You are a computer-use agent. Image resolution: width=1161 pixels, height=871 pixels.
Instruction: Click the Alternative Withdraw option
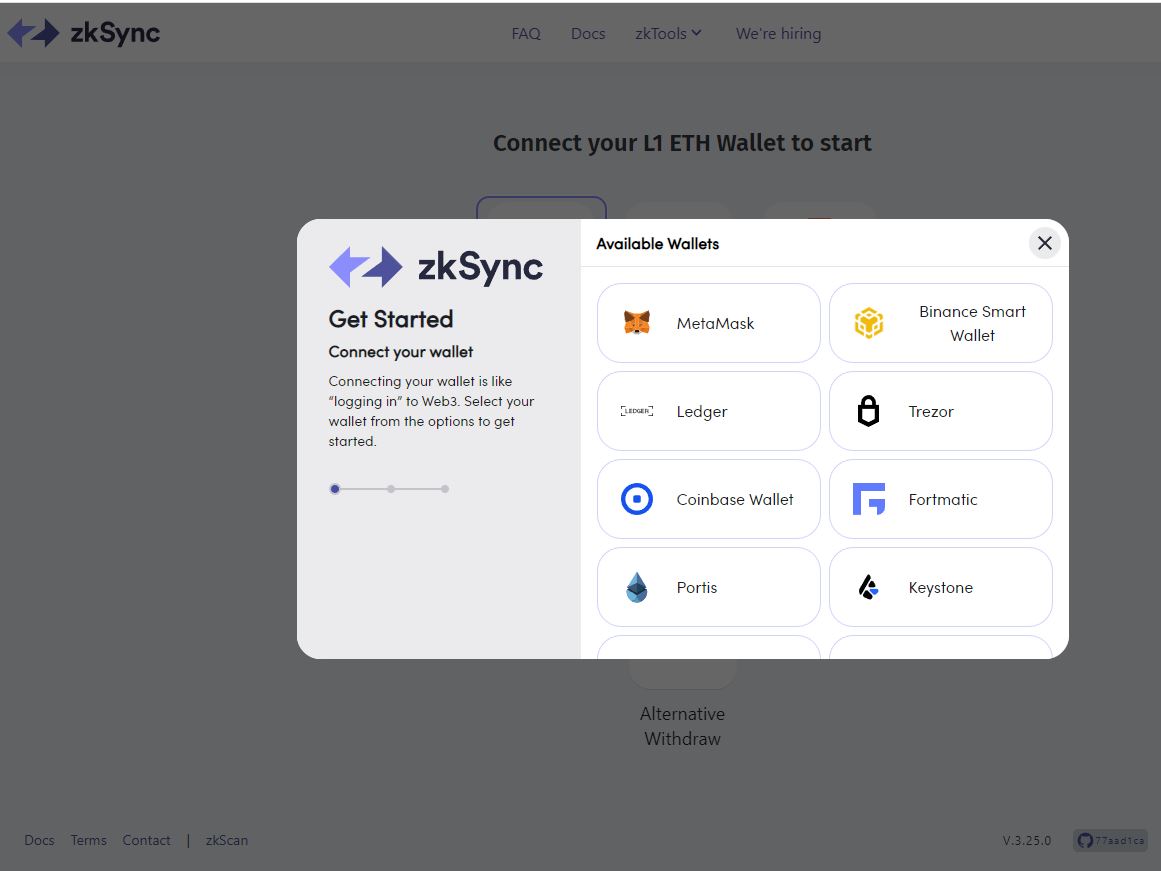tap(682, 726)
